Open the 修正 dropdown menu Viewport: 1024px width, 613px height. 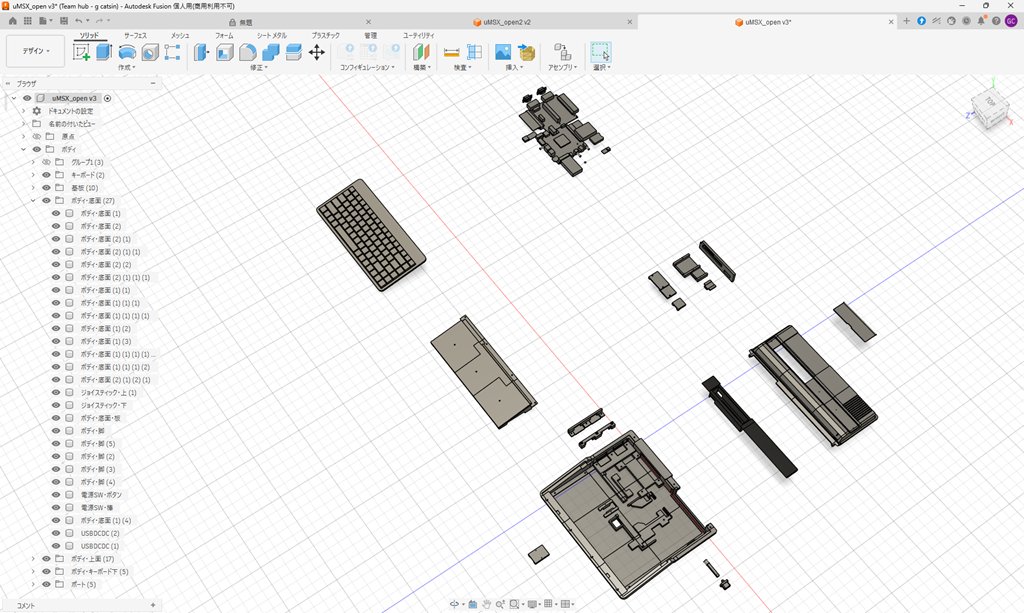tap(259, 67)
